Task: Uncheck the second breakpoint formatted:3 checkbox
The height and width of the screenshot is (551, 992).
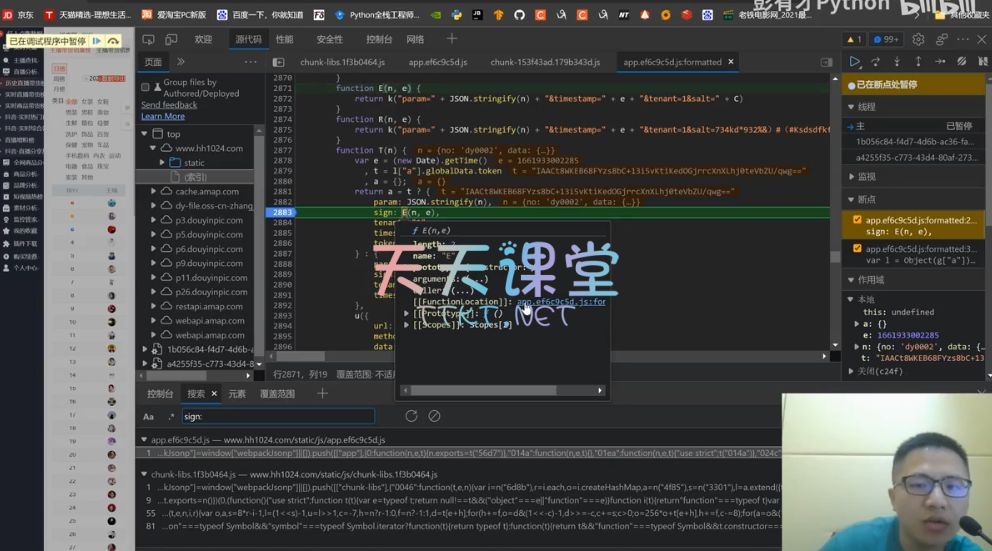Action: tap(857, 249)
